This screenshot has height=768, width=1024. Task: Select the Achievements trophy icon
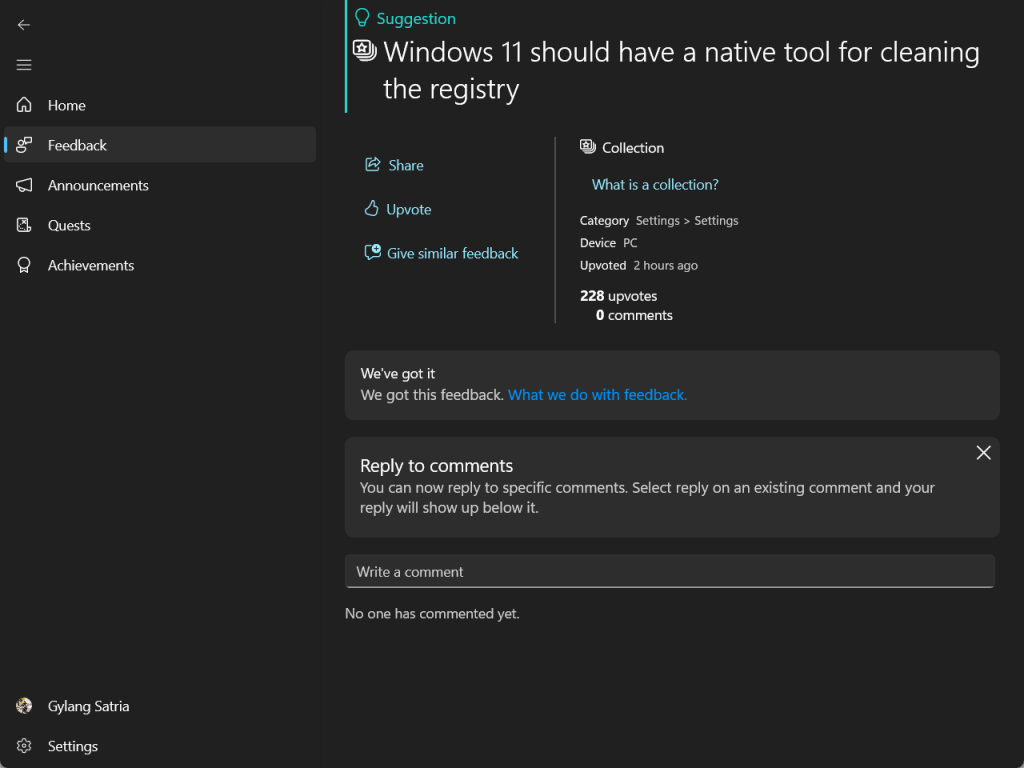23,265
